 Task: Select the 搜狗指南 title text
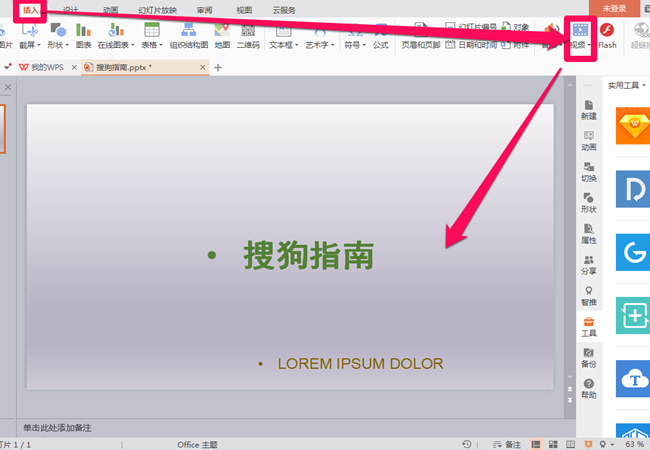[x=309, y=255]
